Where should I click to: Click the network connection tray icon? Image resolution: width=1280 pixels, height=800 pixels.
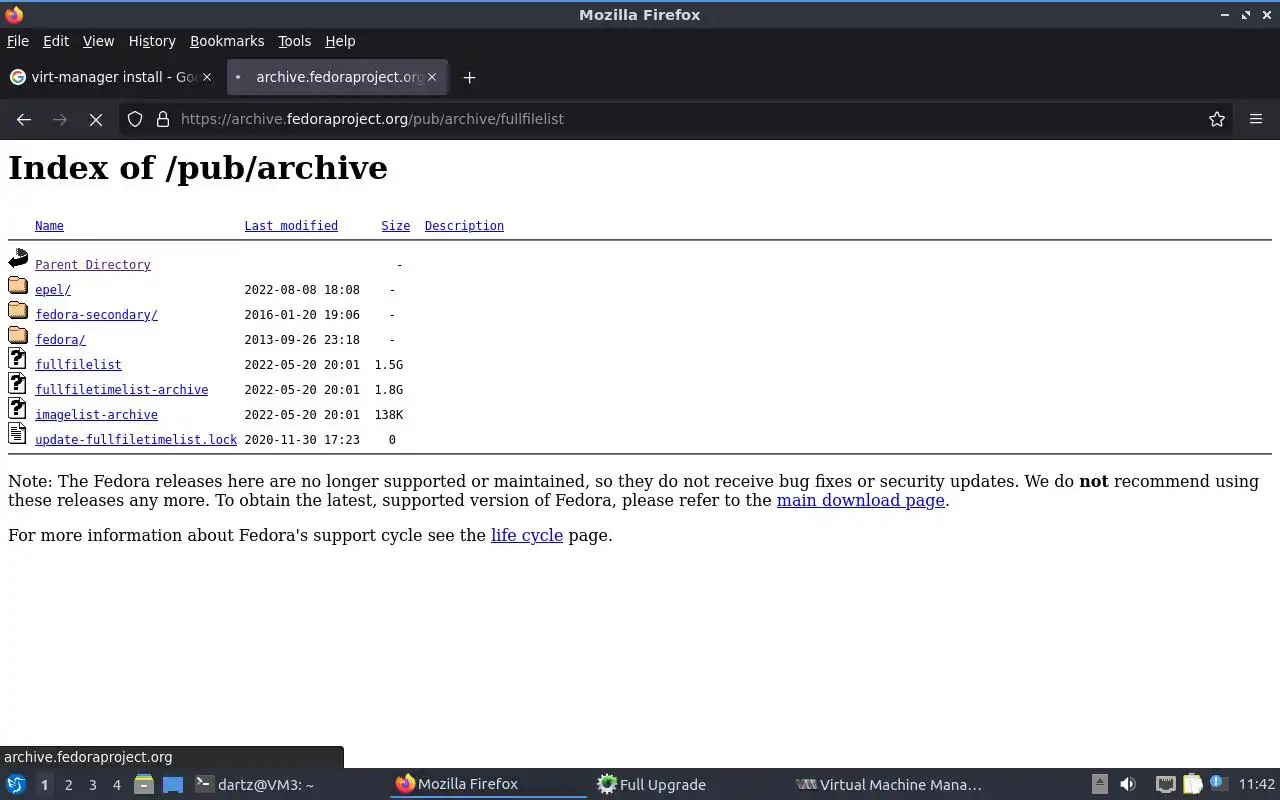(x=1165, y=785)
